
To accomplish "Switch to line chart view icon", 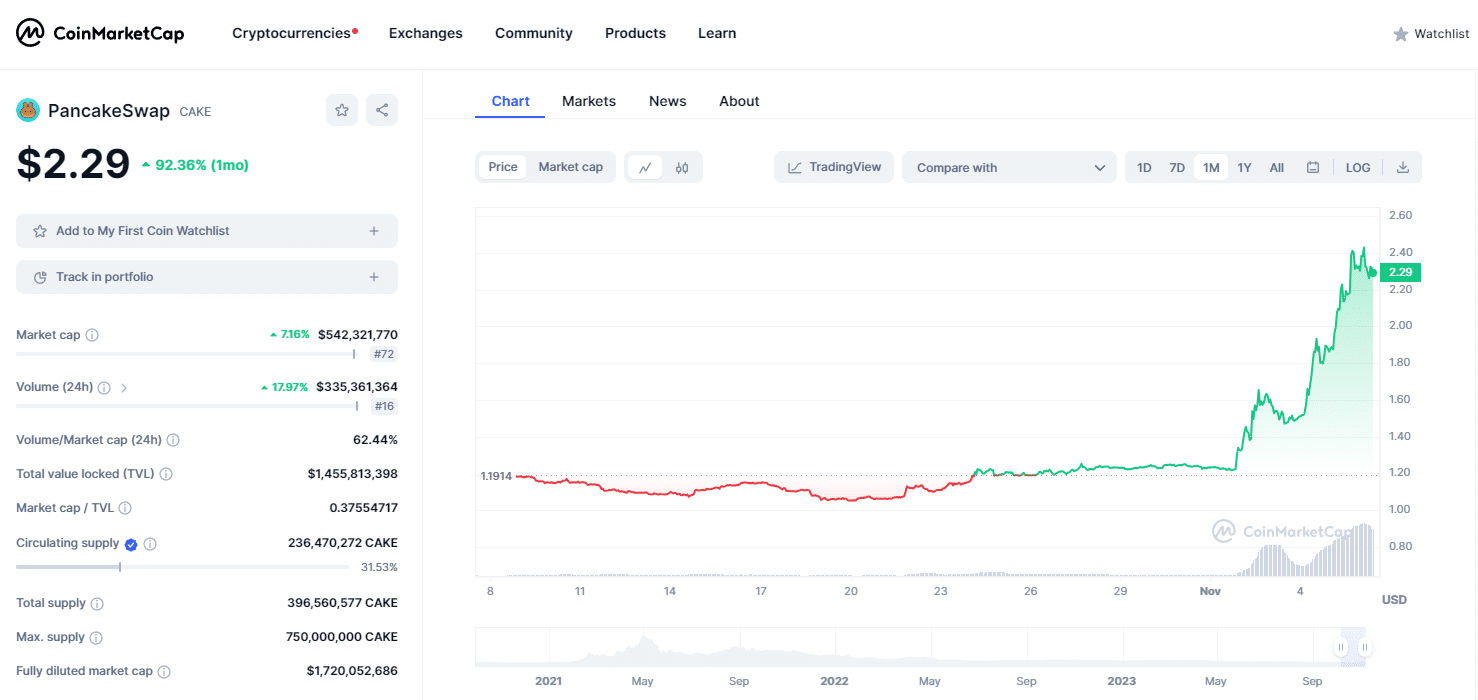I will [x=645, y=168].
